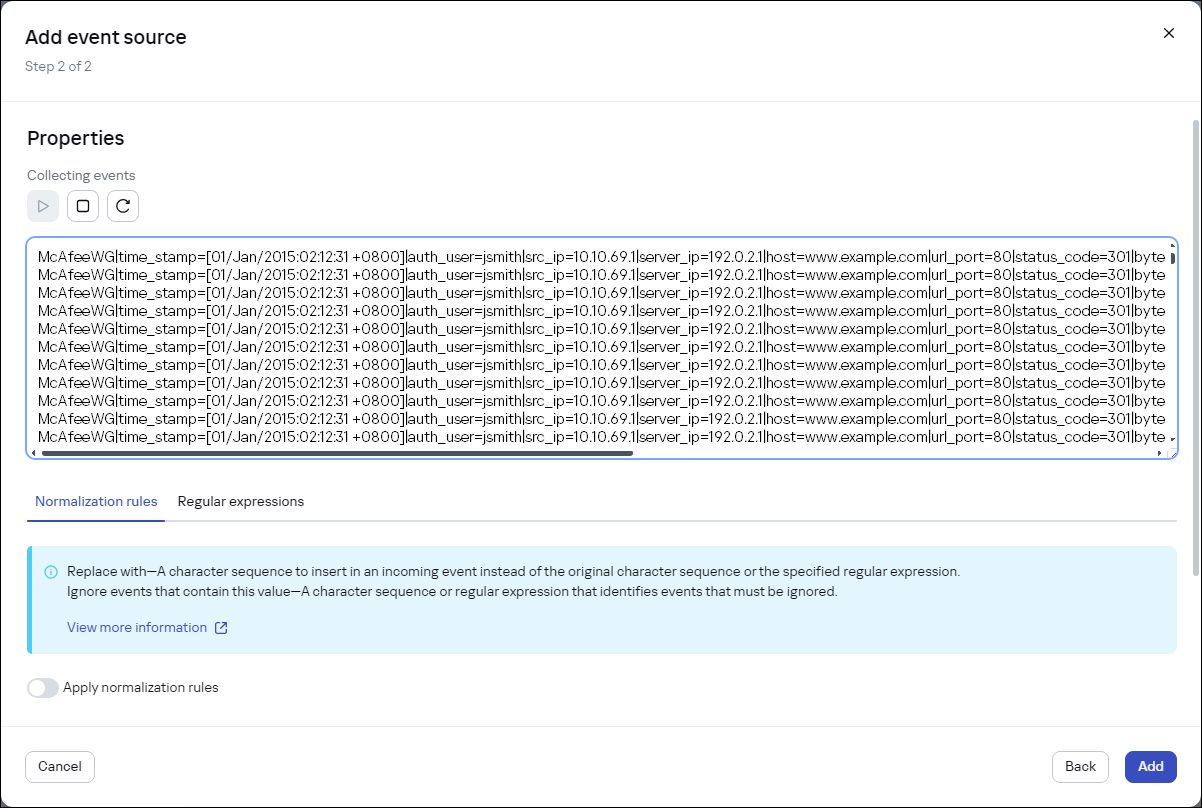Close the Add event source dialog

point(1168,33)
